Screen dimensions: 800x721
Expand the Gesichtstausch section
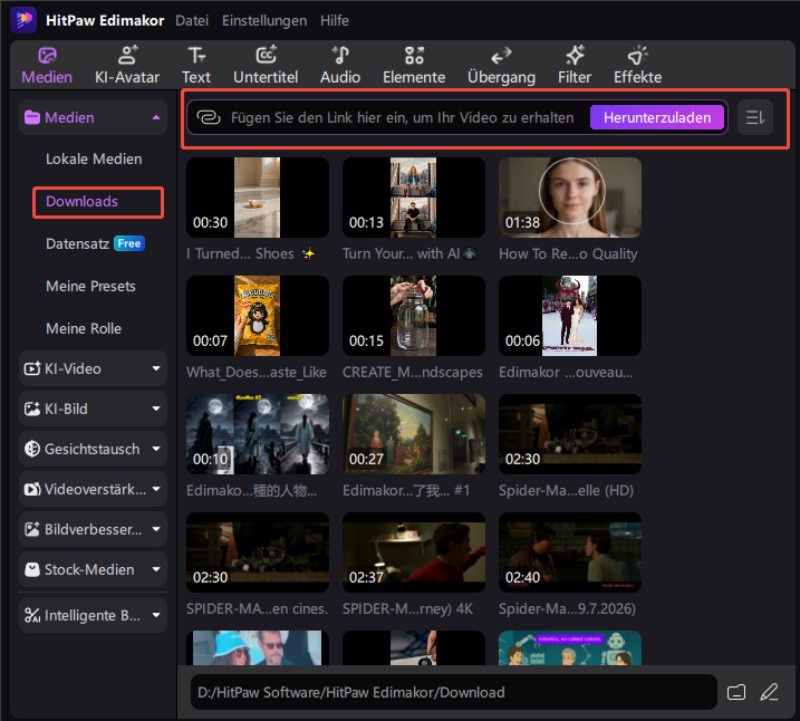(156, 449)
